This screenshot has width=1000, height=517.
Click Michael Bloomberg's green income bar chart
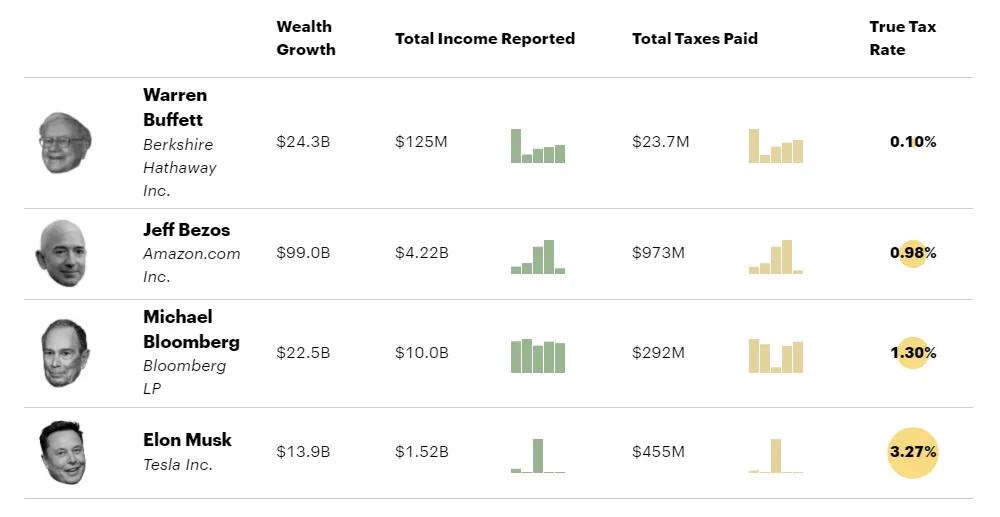pos(538,356)
